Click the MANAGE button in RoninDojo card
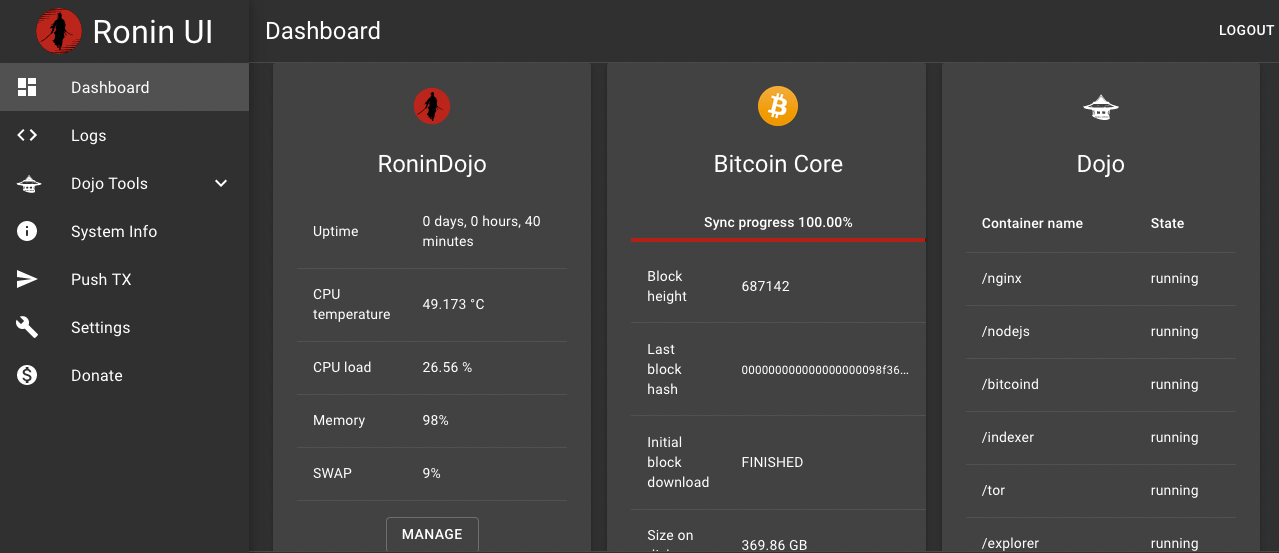1279x553 pixels. click(x=432, y=534)
